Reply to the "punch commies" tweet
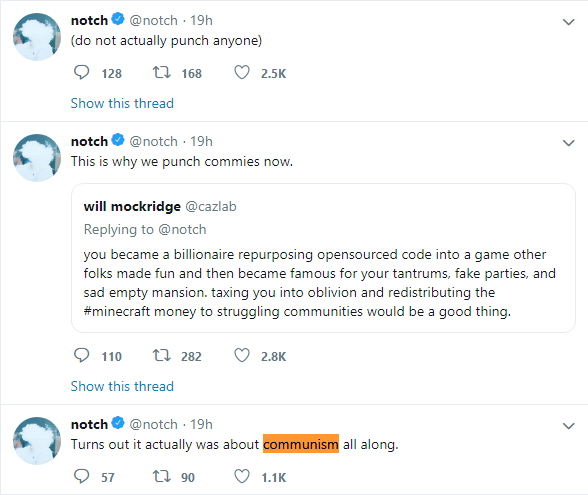 81,356
